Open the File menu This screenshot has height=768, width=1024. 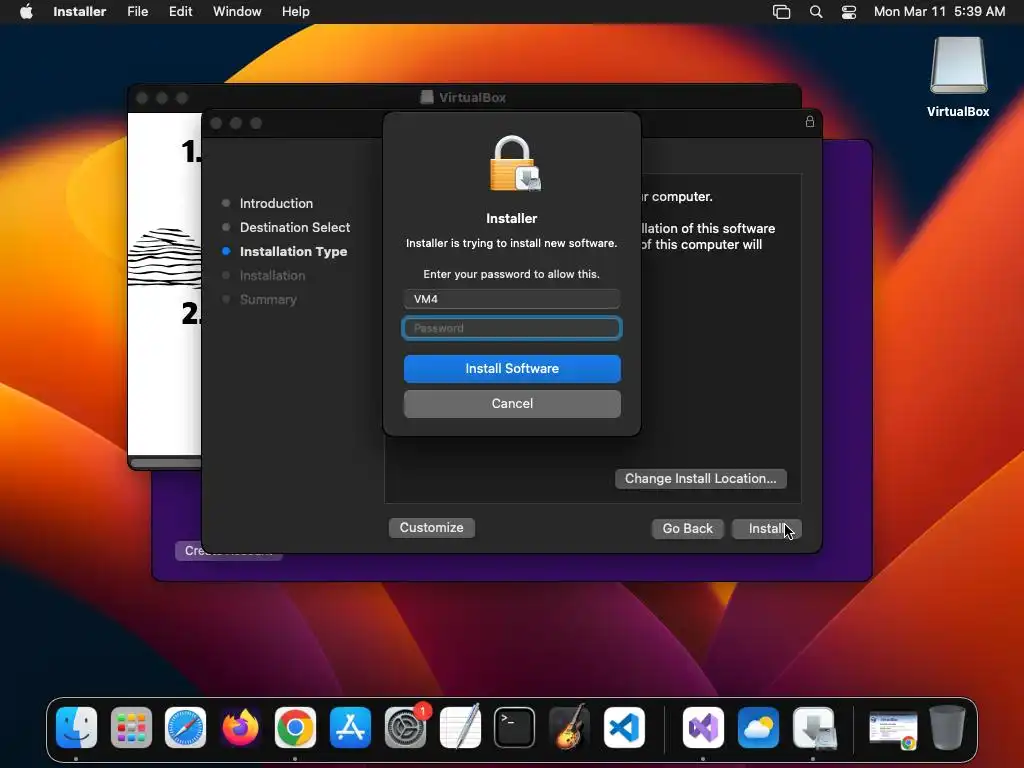click(138, 12)
